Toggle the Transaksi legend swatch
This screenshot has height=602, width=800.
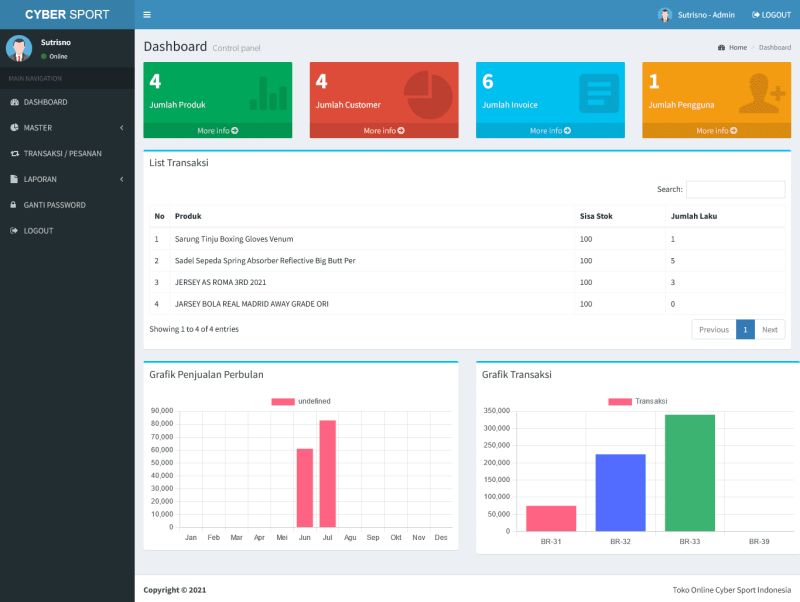tap(620, 402)
